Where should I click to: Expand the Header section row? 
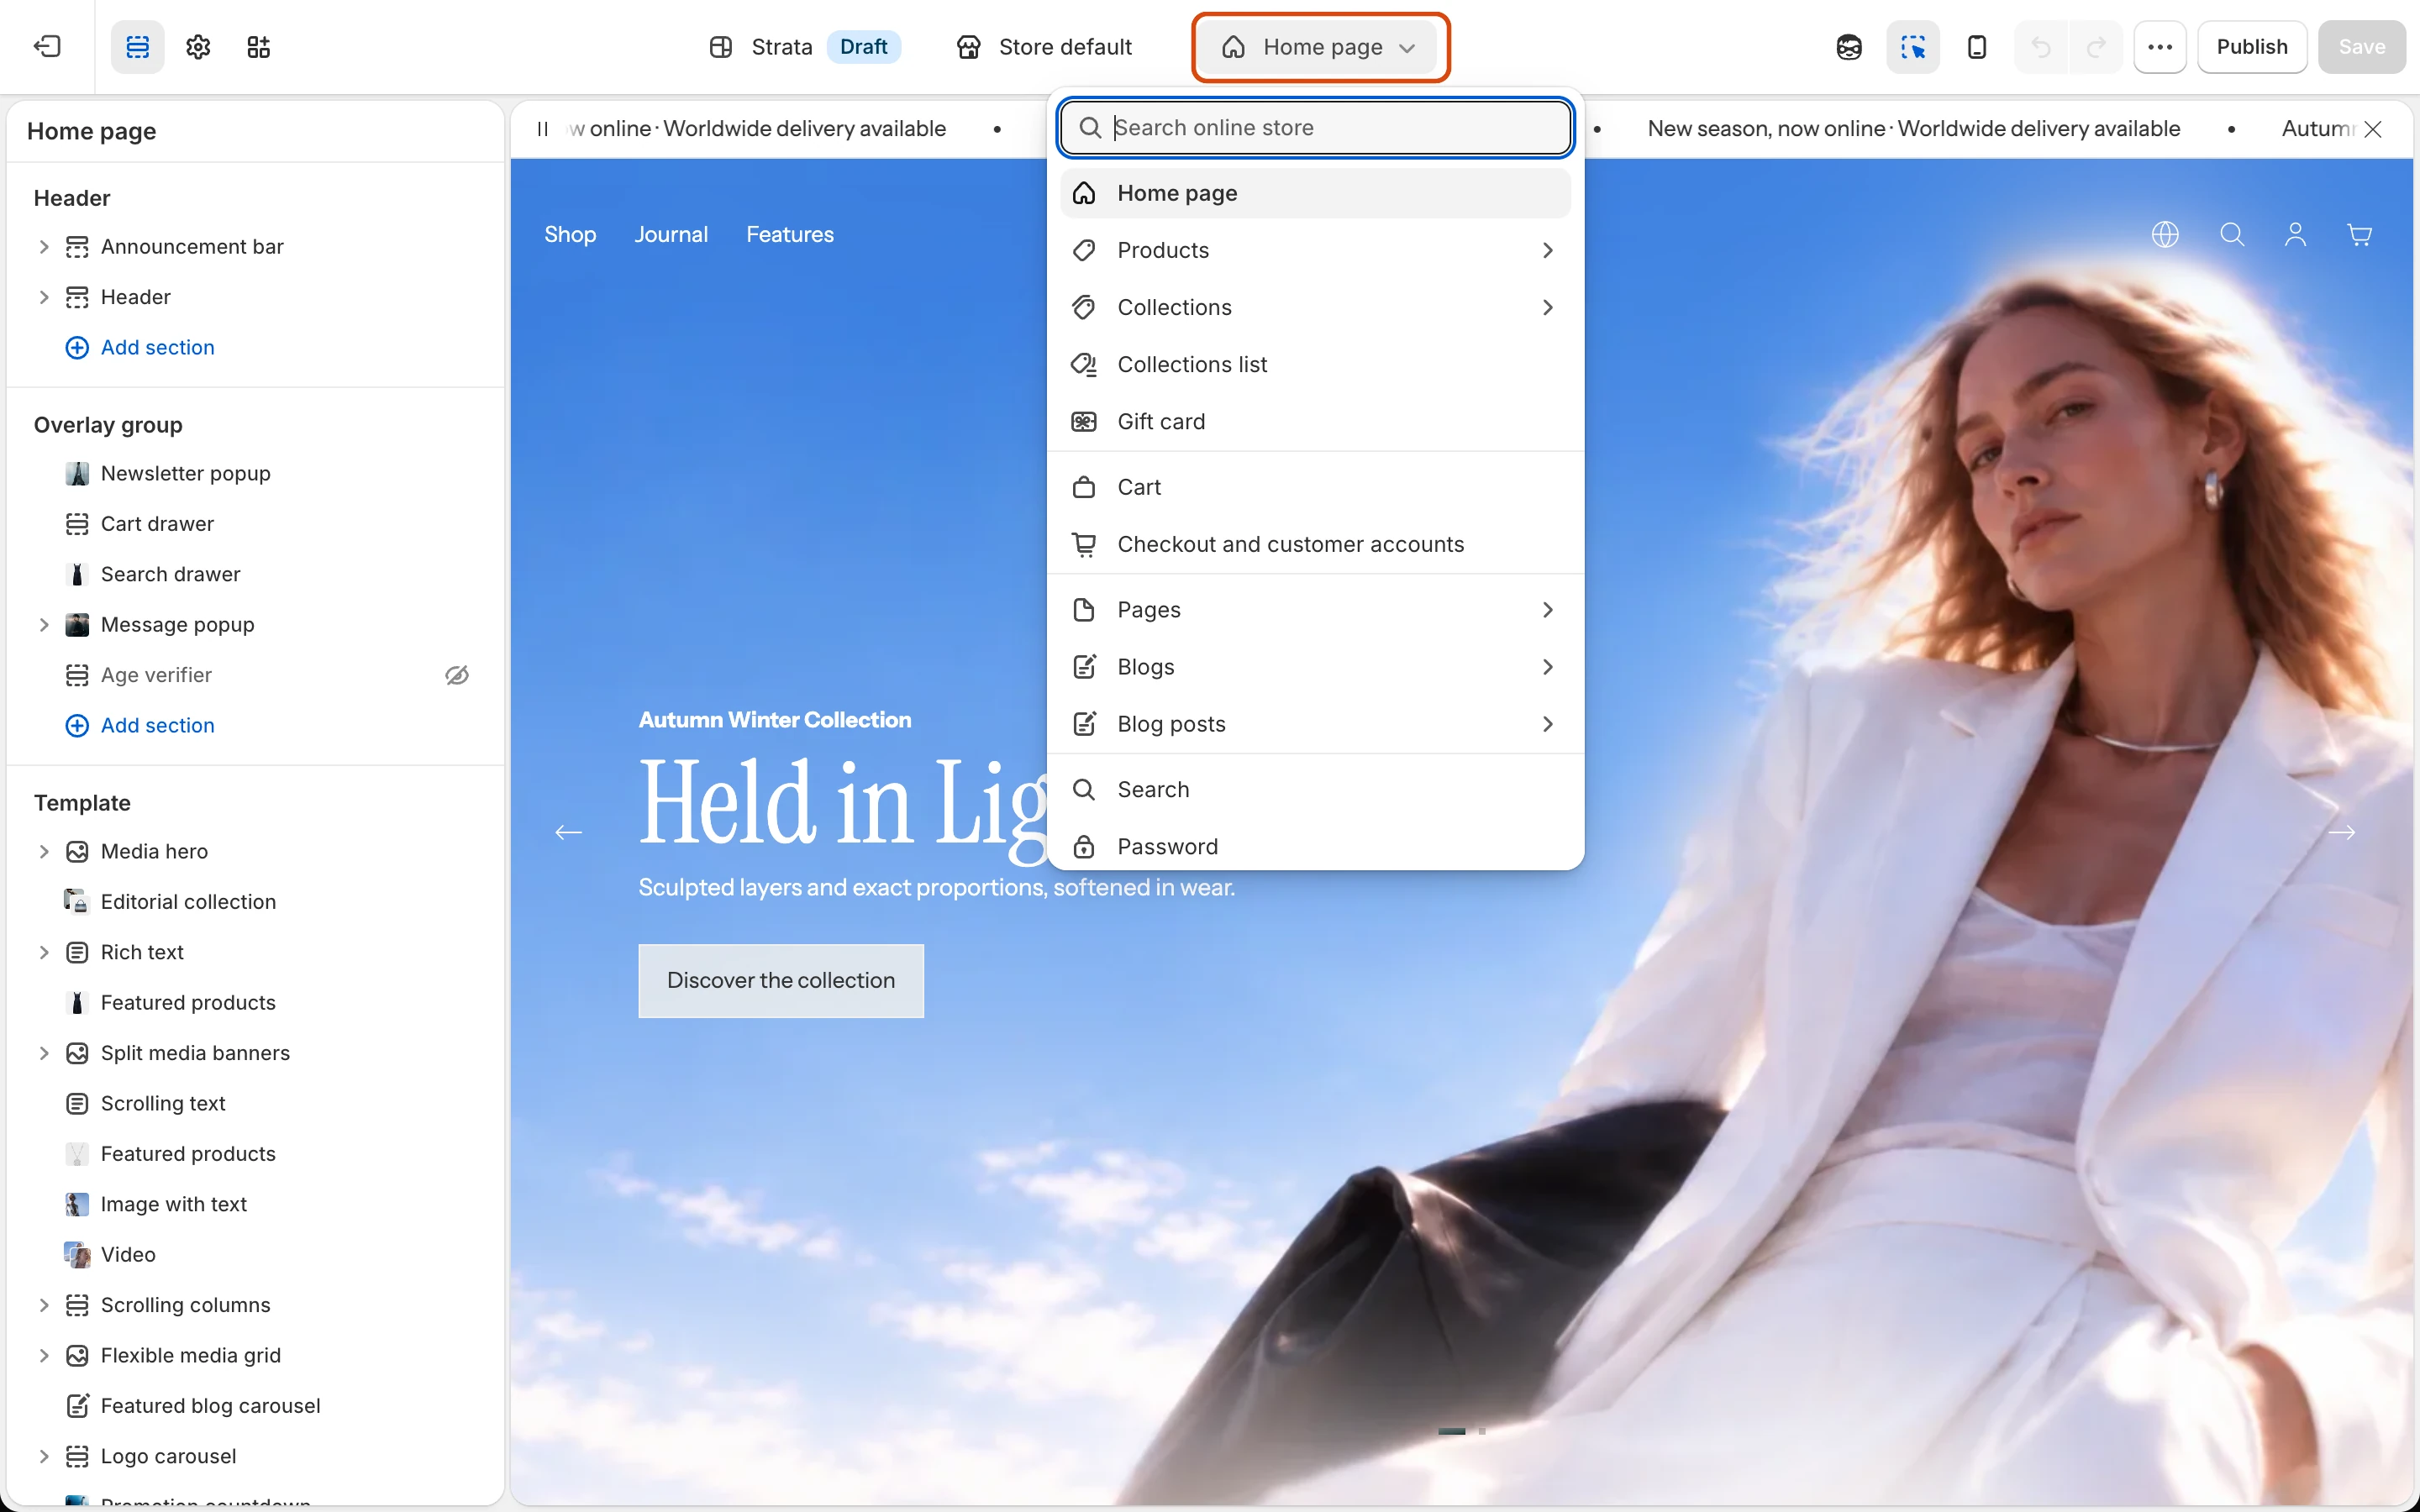[x=44, y=297]
